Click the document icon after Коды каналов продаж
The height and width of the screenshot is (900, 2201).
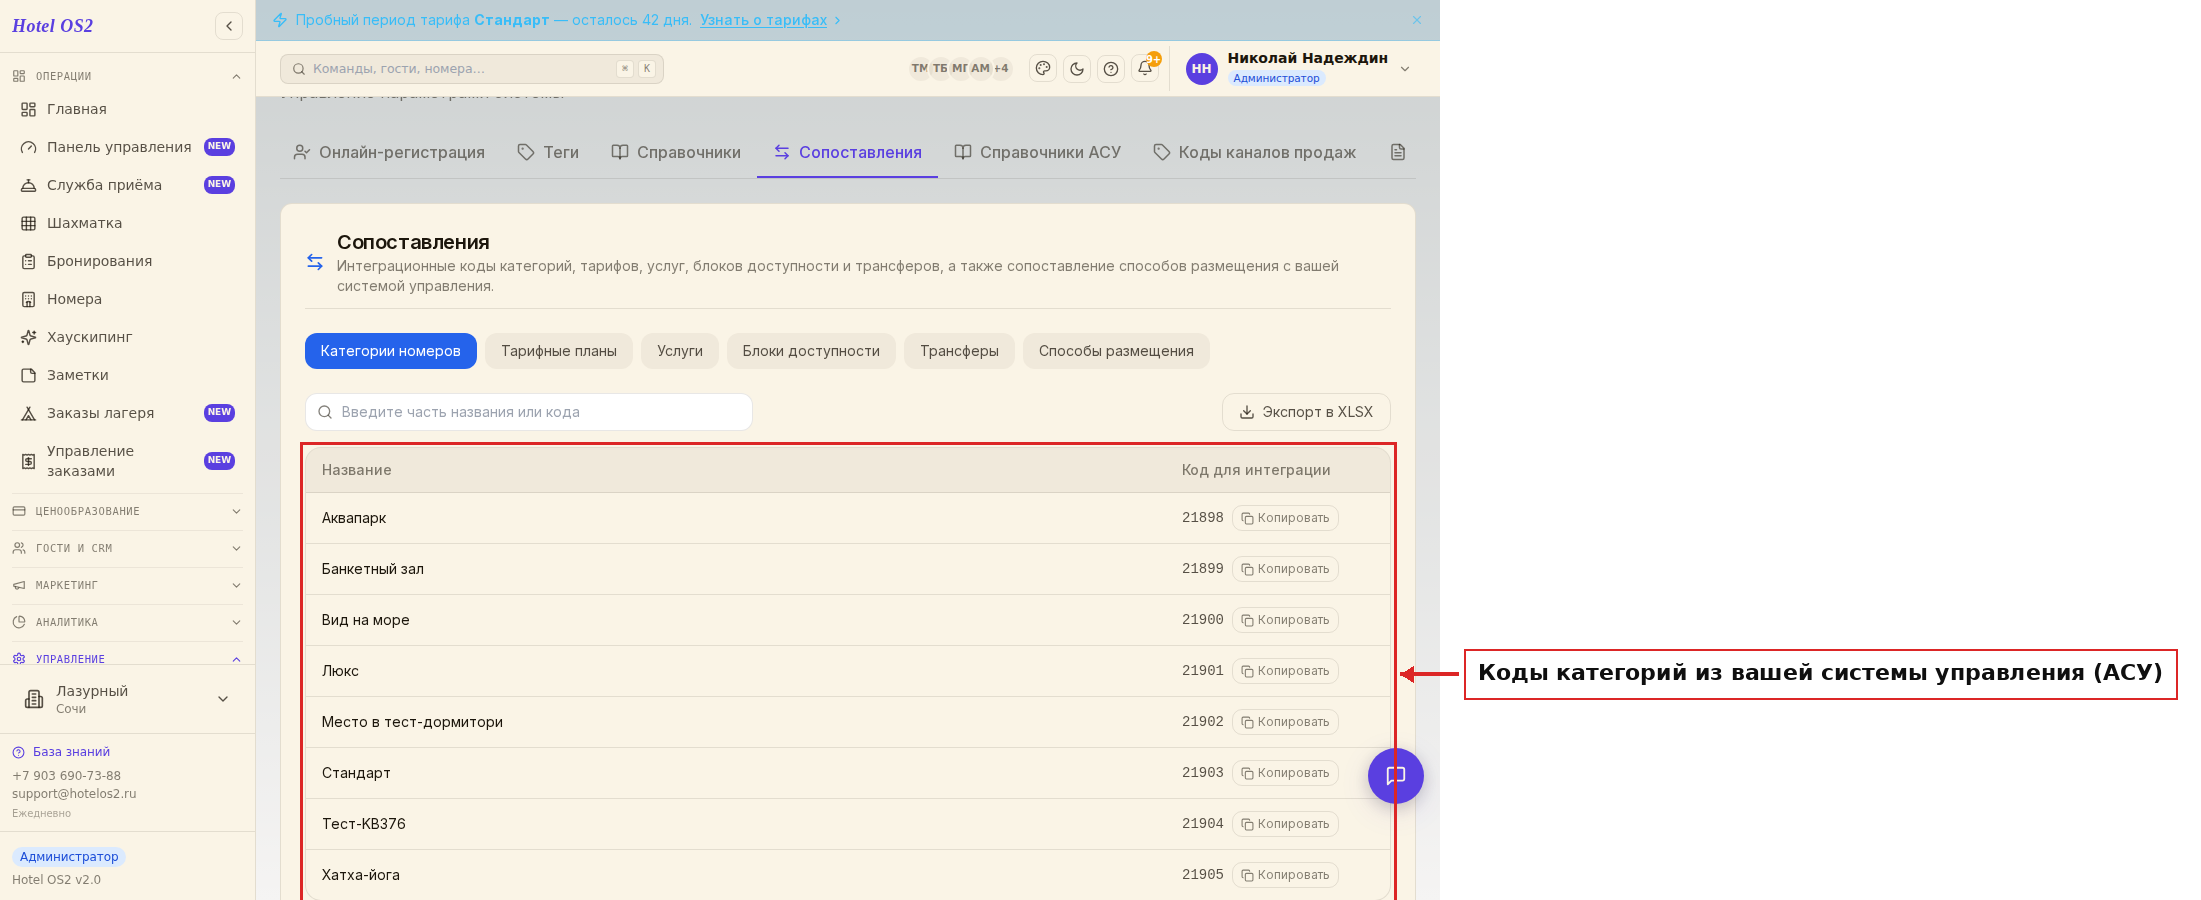pyautogui.click(x=1398, y=152)
